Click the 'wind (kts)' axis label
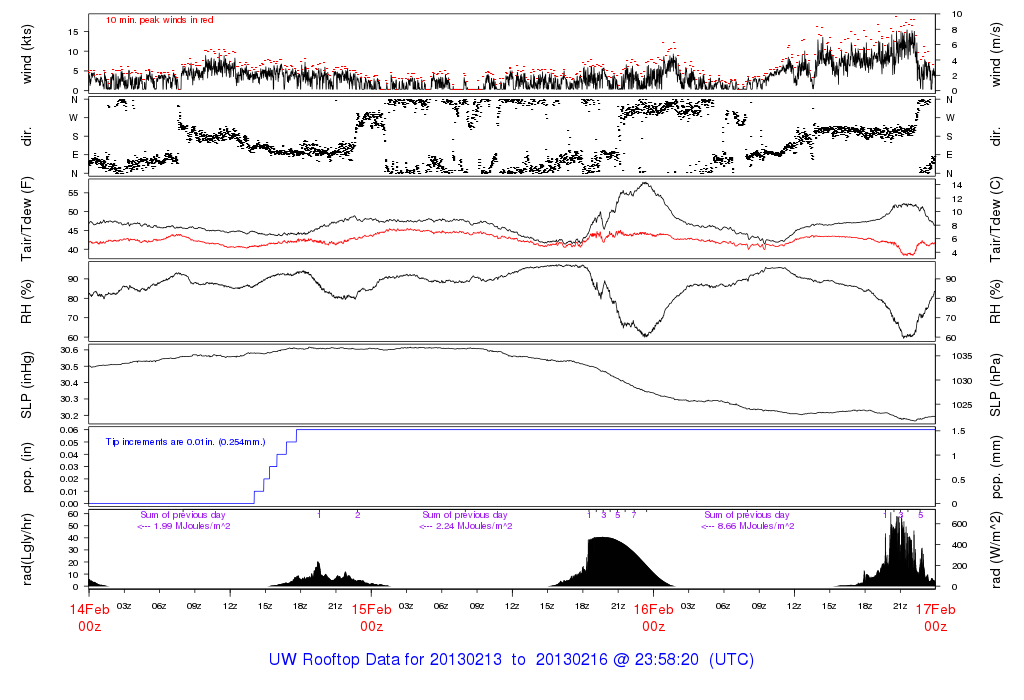The image size is (1024, 700). 28,53
